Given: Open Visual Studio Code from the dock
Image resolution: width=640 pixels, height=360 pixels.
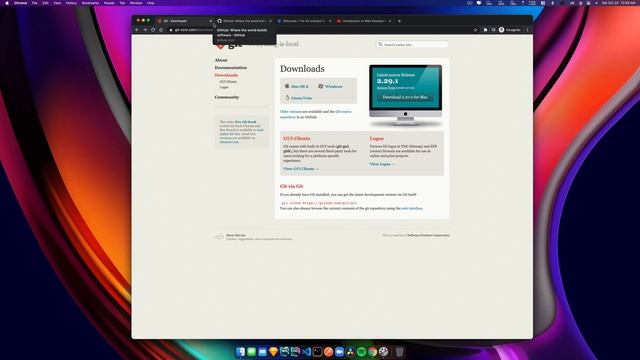Looking at the screenshot, I should pos(307,351).
